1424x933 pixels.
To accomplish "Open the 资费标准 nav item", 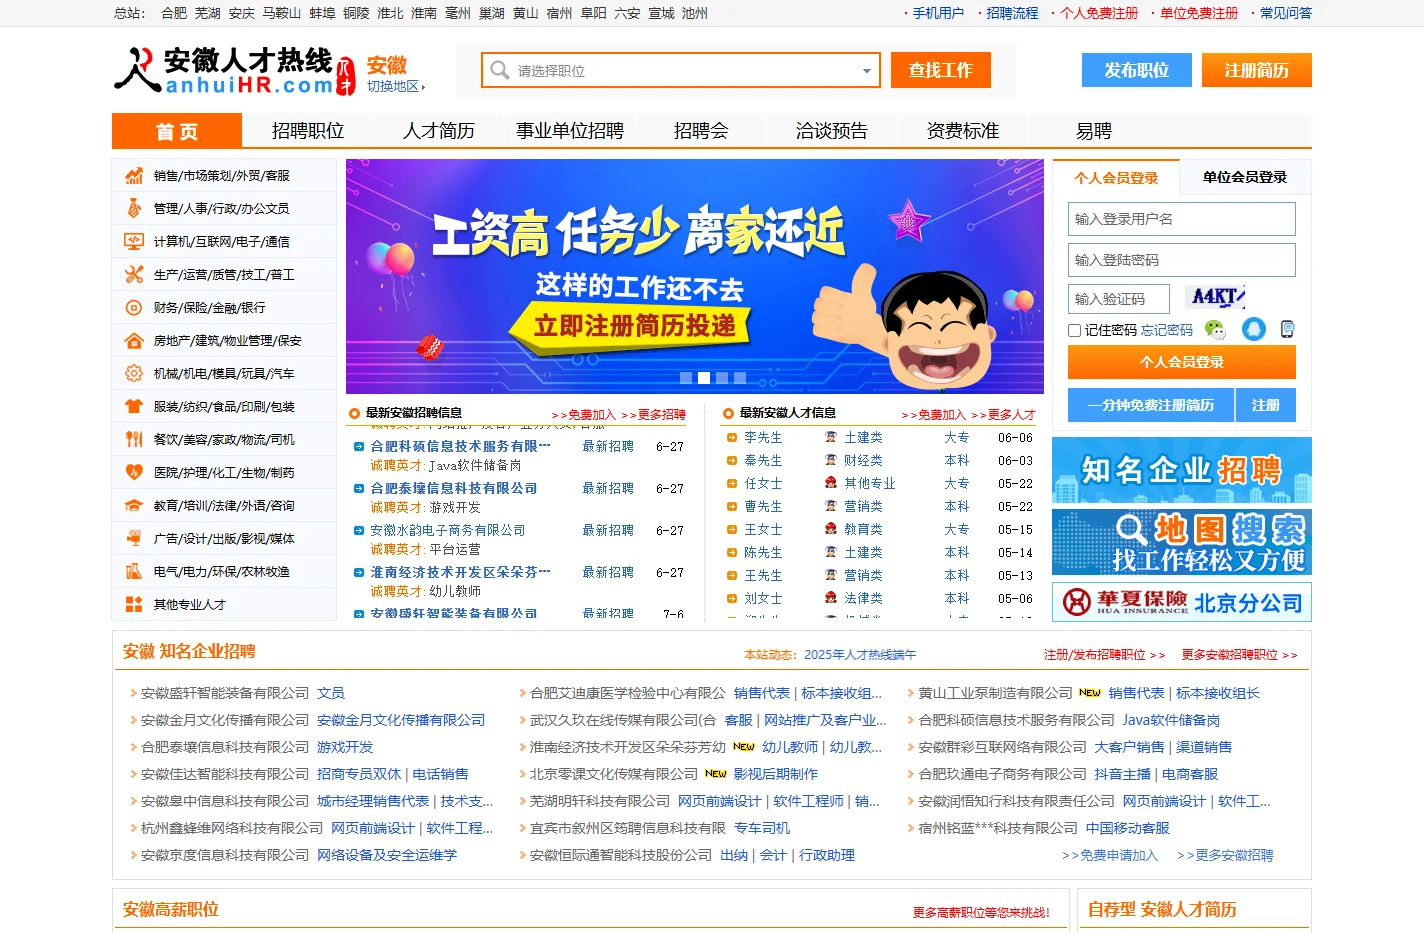I will coord(963,131).
